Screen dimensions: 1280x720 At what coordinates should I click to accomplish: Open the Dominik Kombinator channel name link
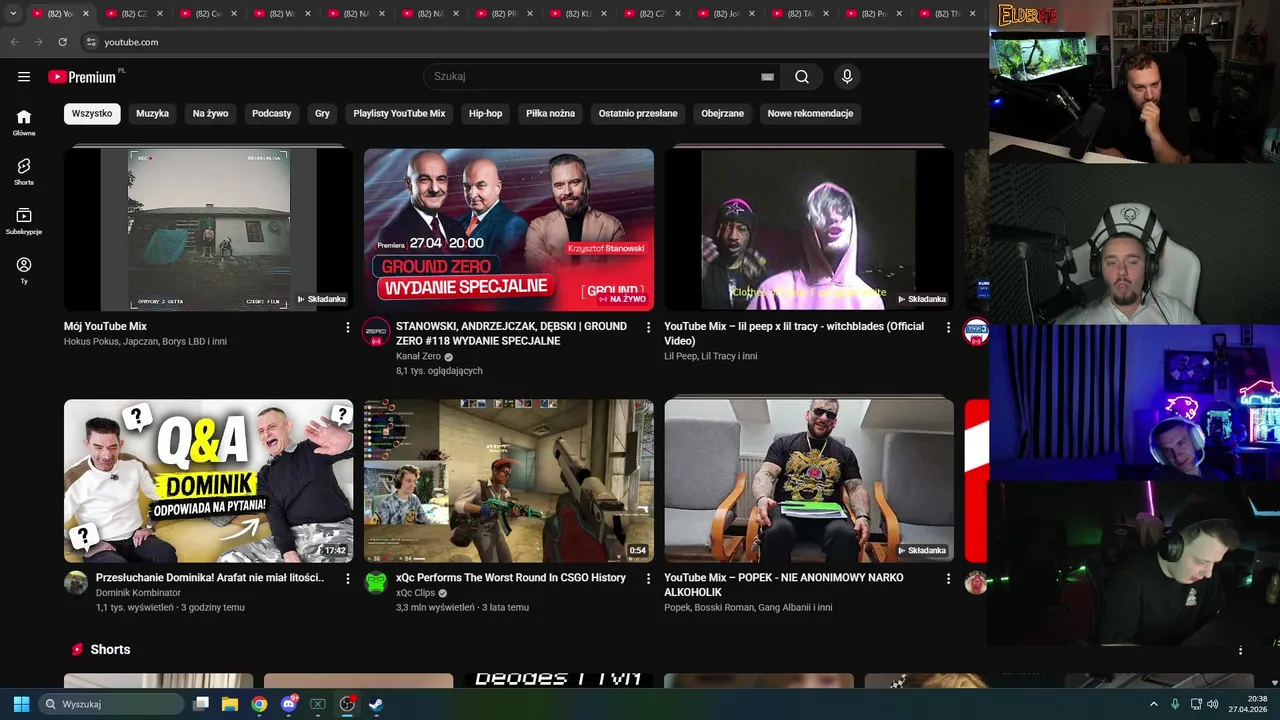coord(138,593)
